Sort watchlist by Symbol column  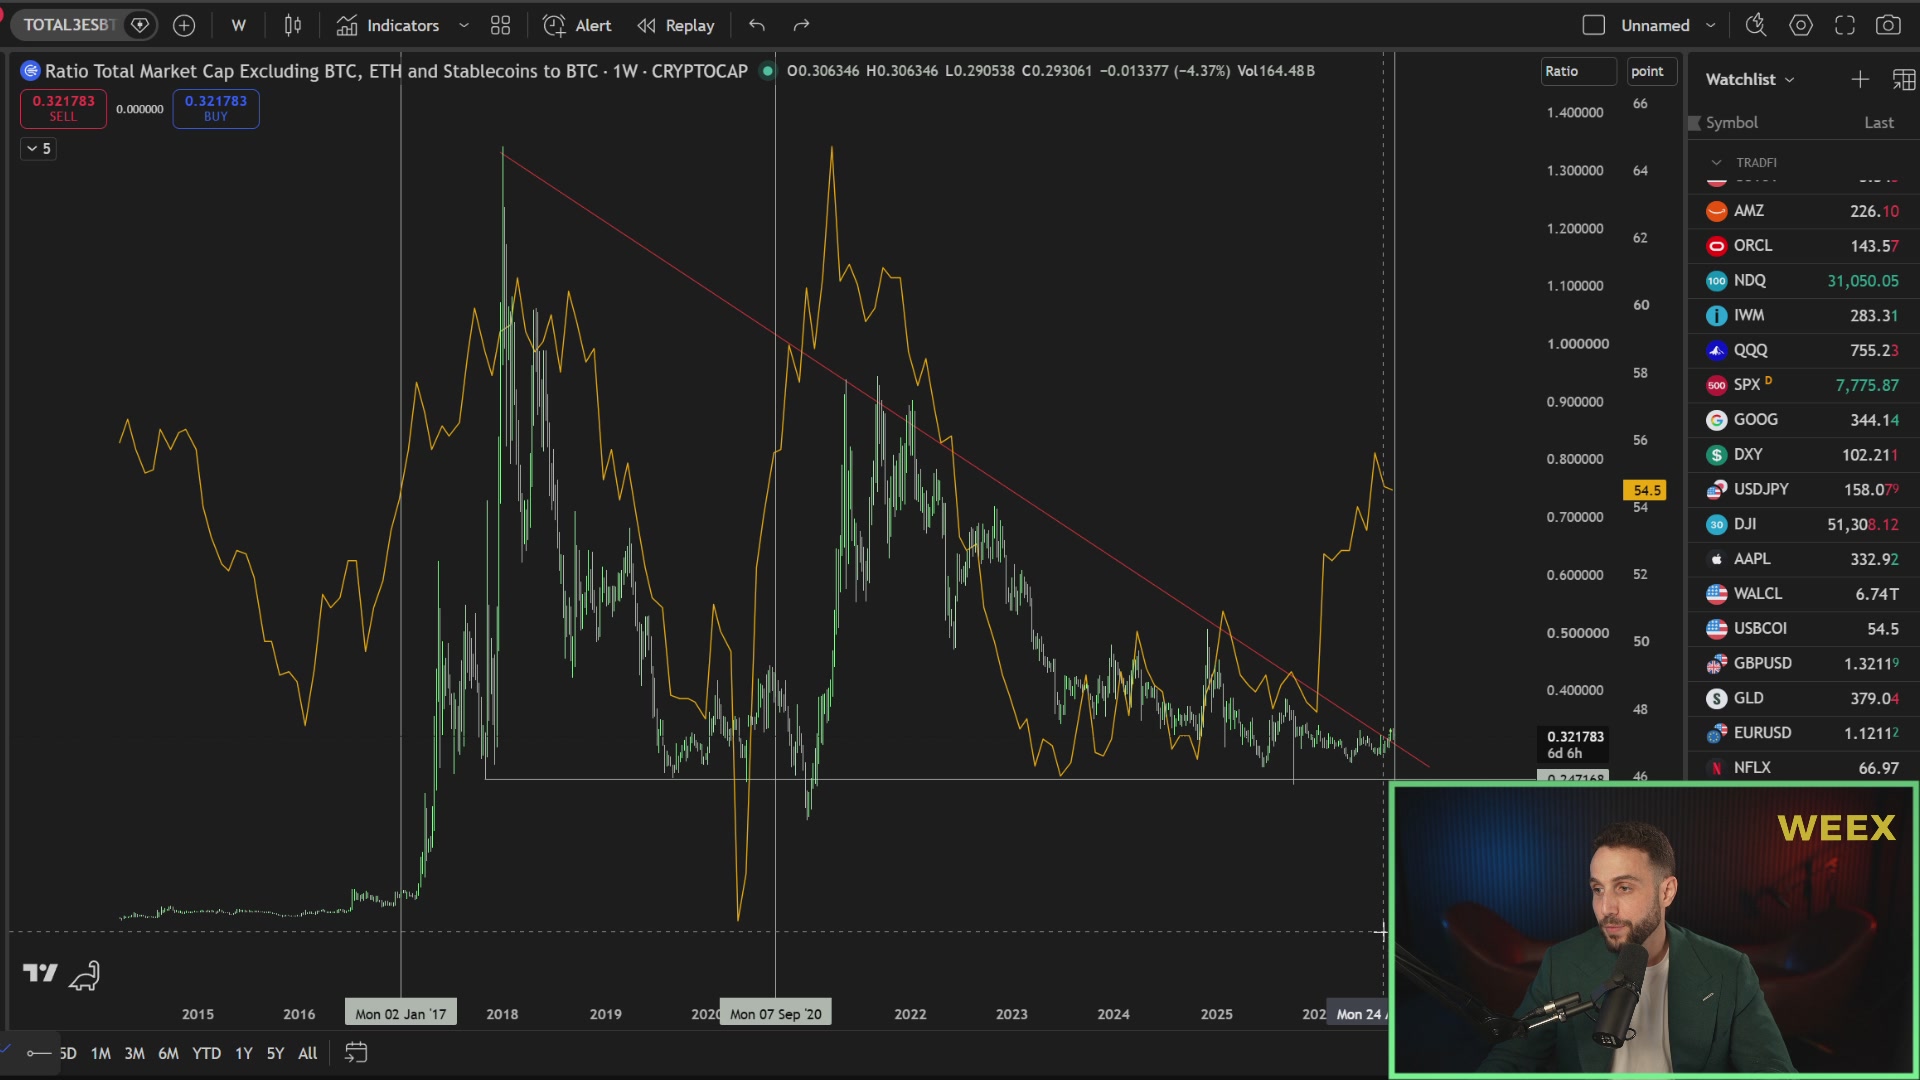(x=1731, y=122)
